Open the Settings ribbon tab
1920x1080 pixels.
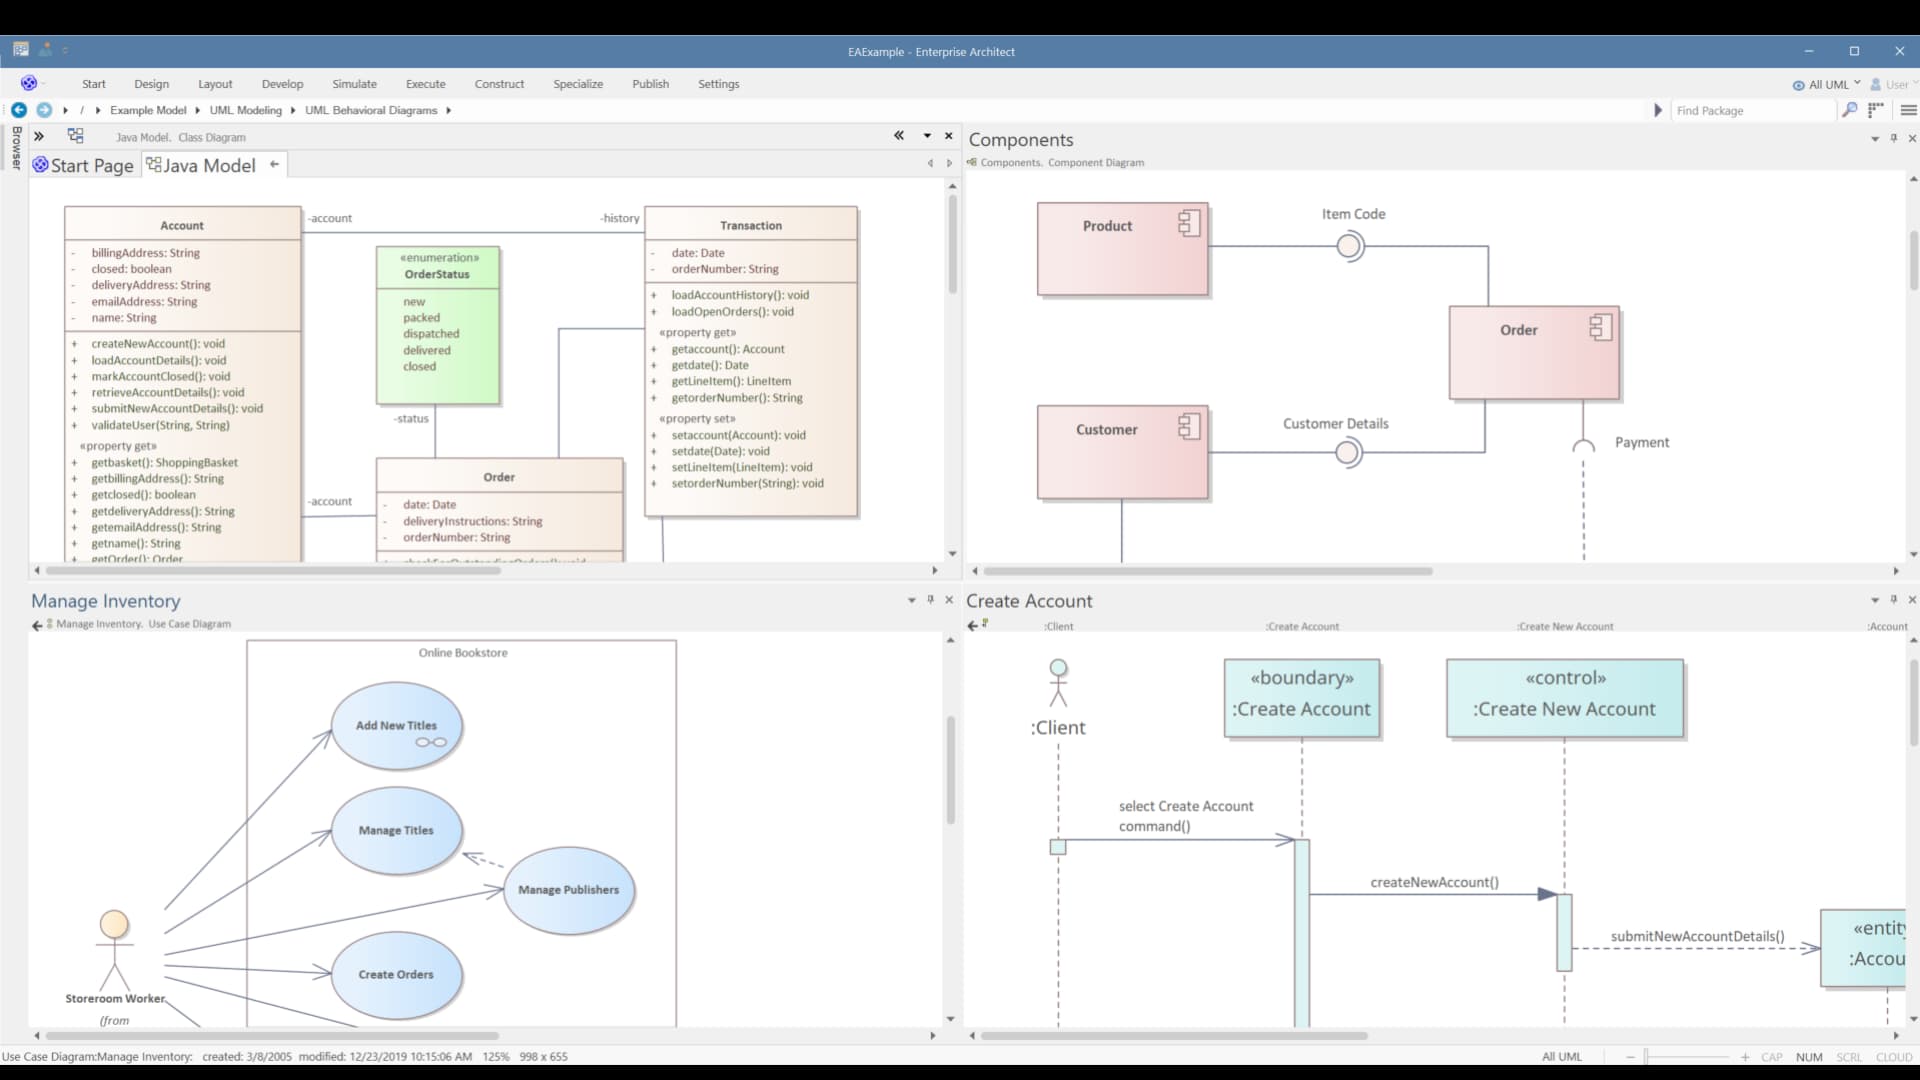pyautogui.click(x=718, y=84)
